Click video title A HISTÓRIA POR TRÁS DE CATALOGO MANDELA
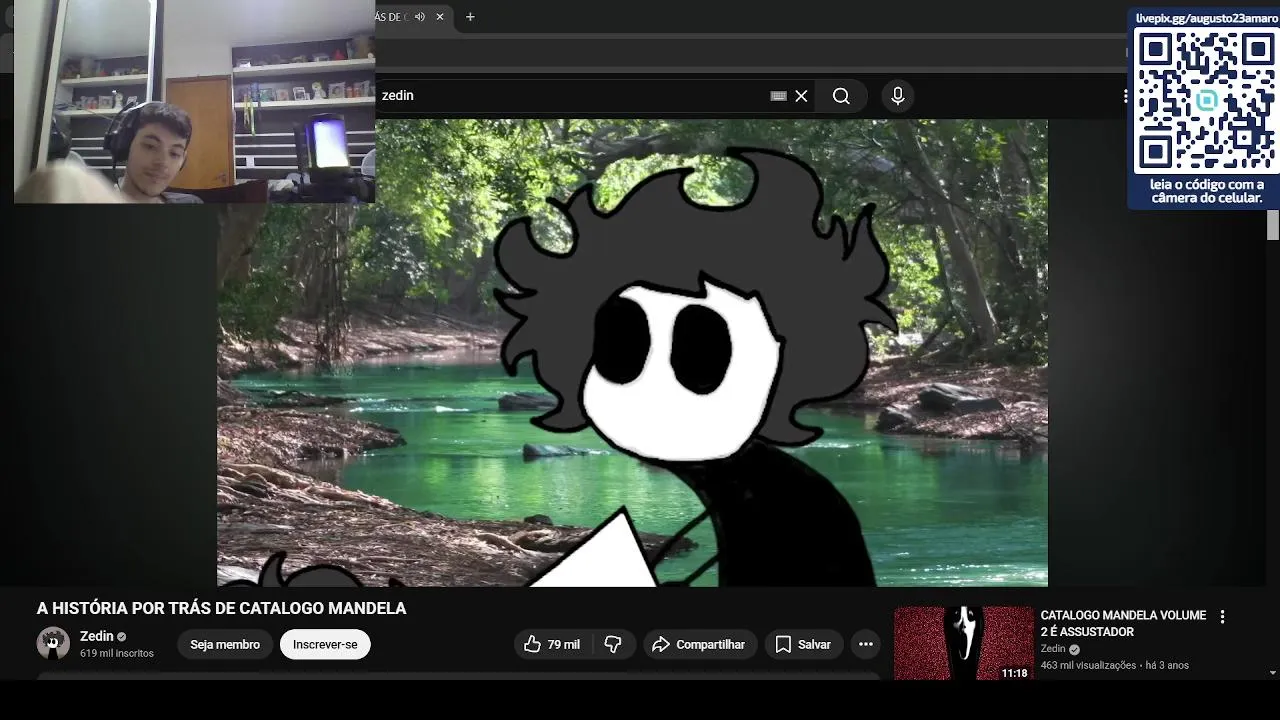This screenshot has height=720, width=1280. point(222,608)
